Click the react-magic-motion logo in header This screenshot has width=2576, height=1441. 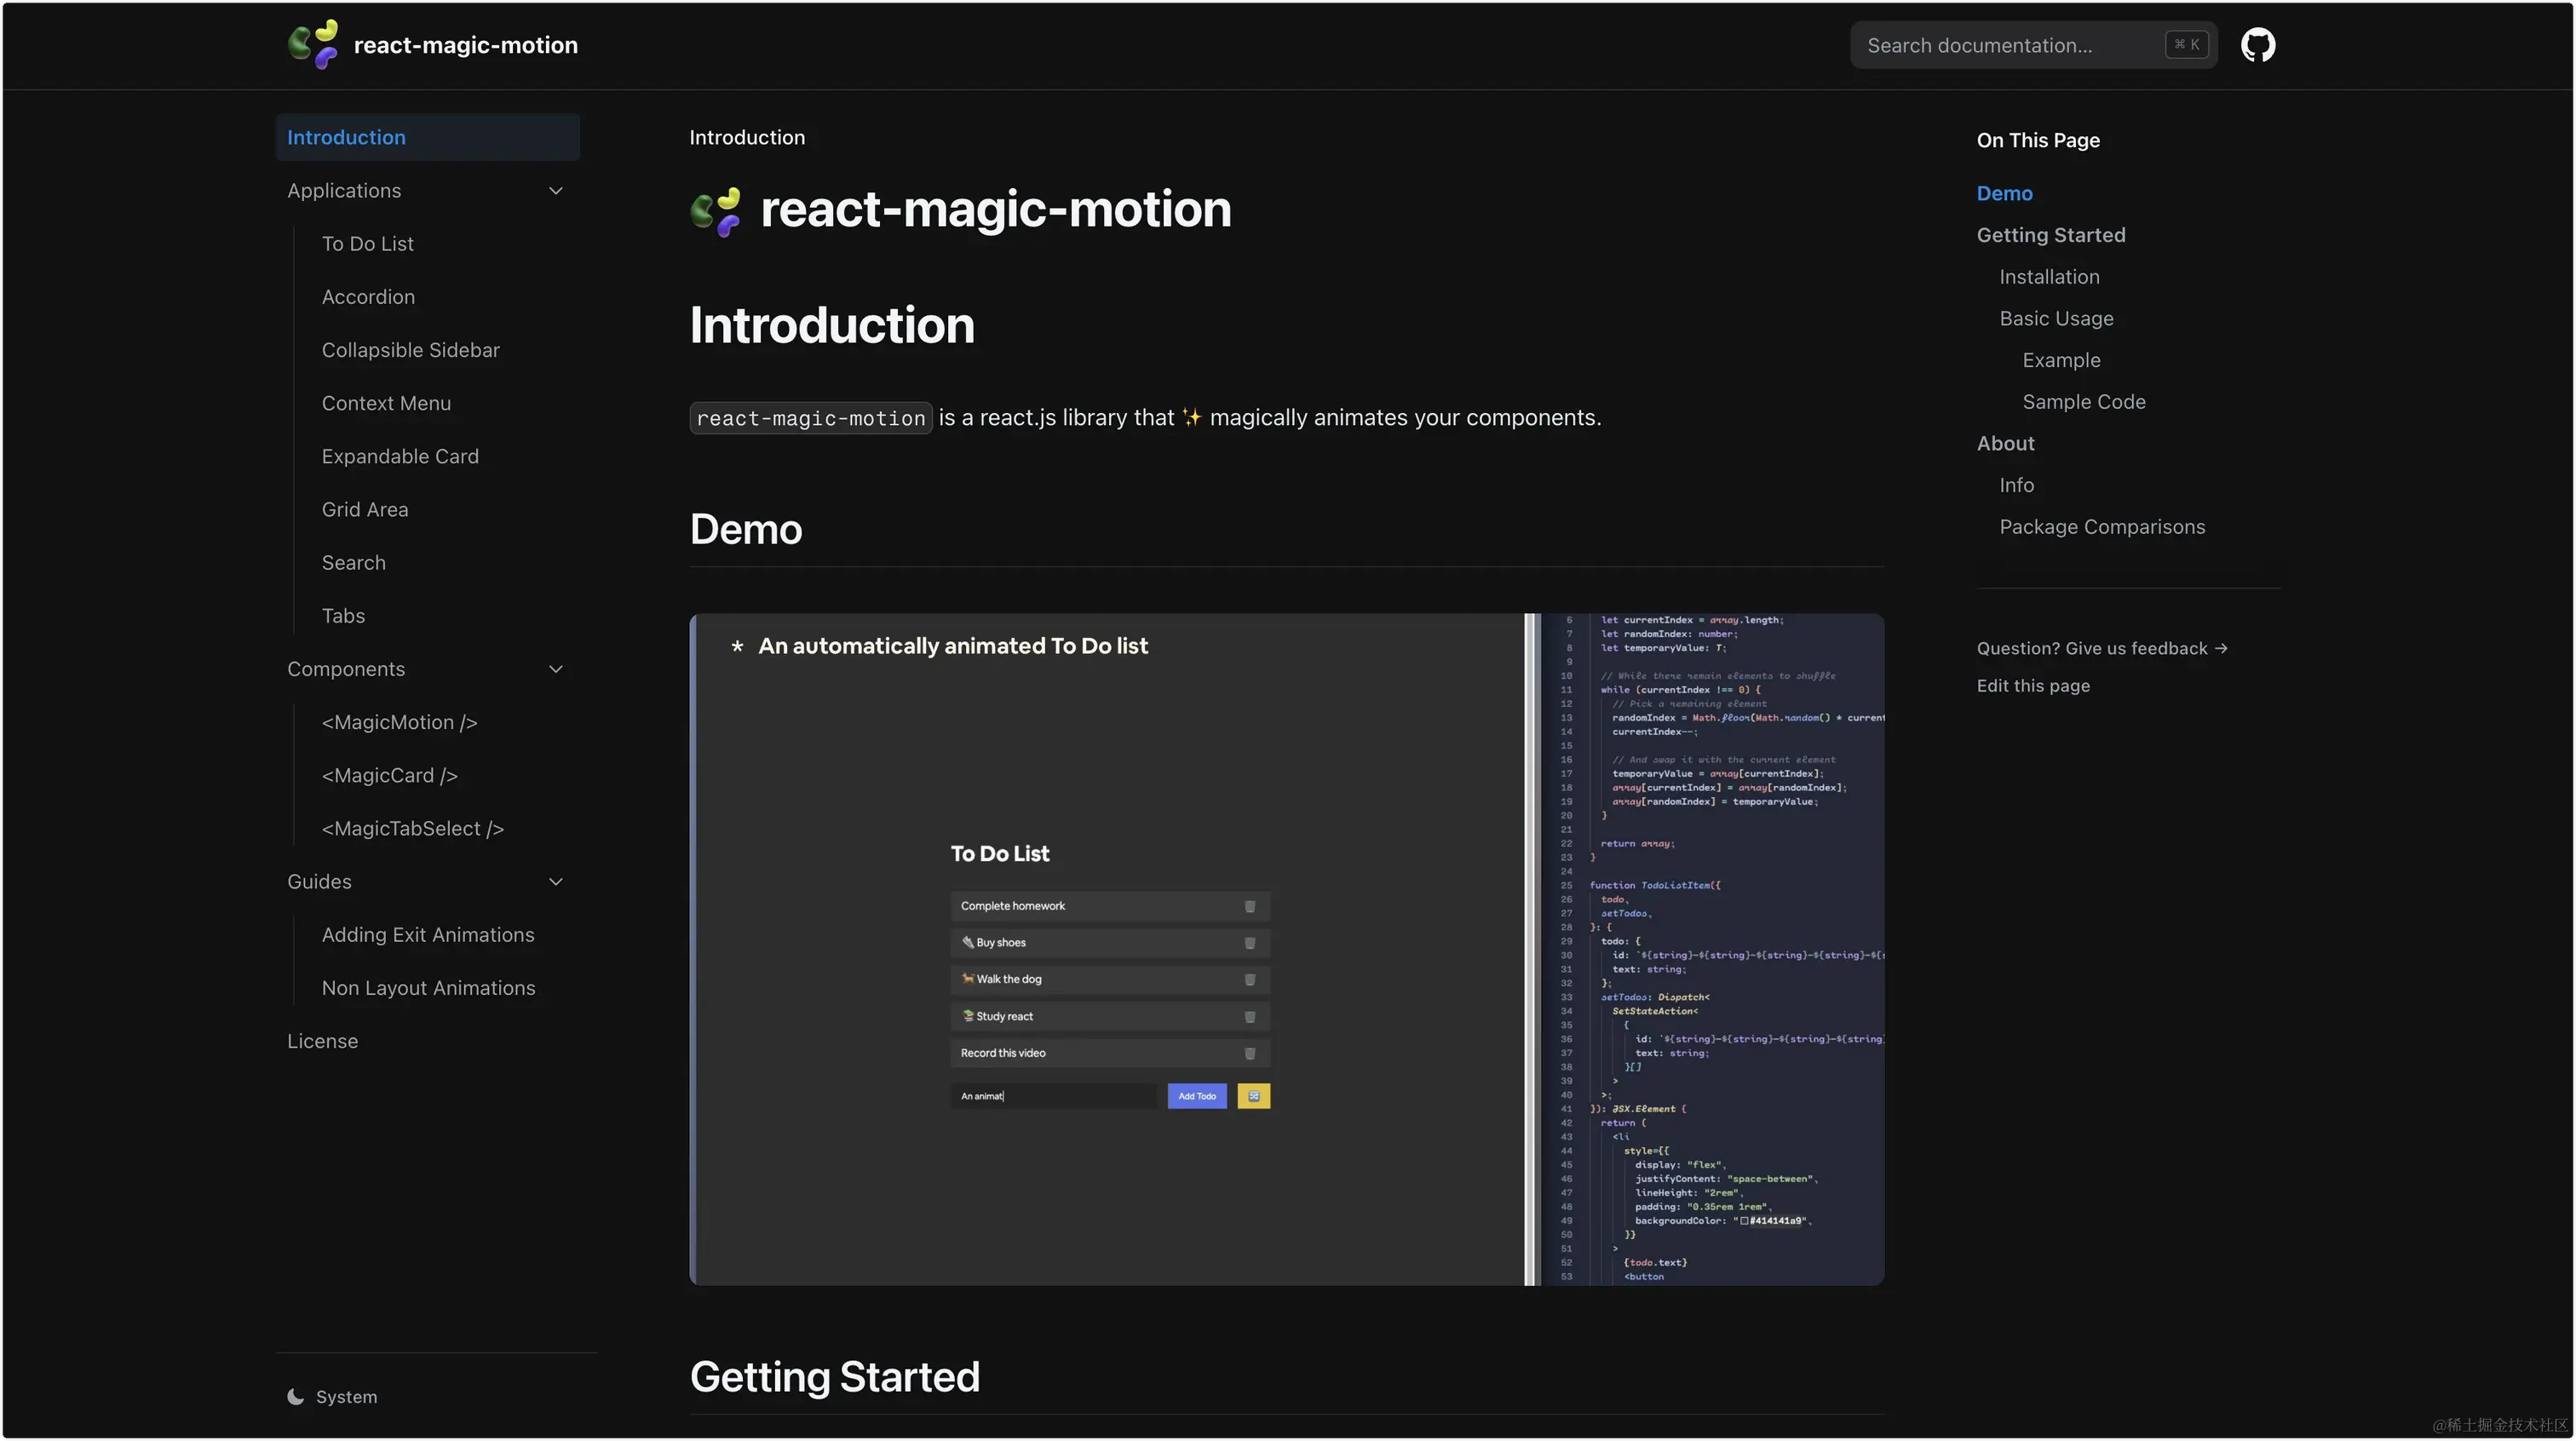(313, 45)
